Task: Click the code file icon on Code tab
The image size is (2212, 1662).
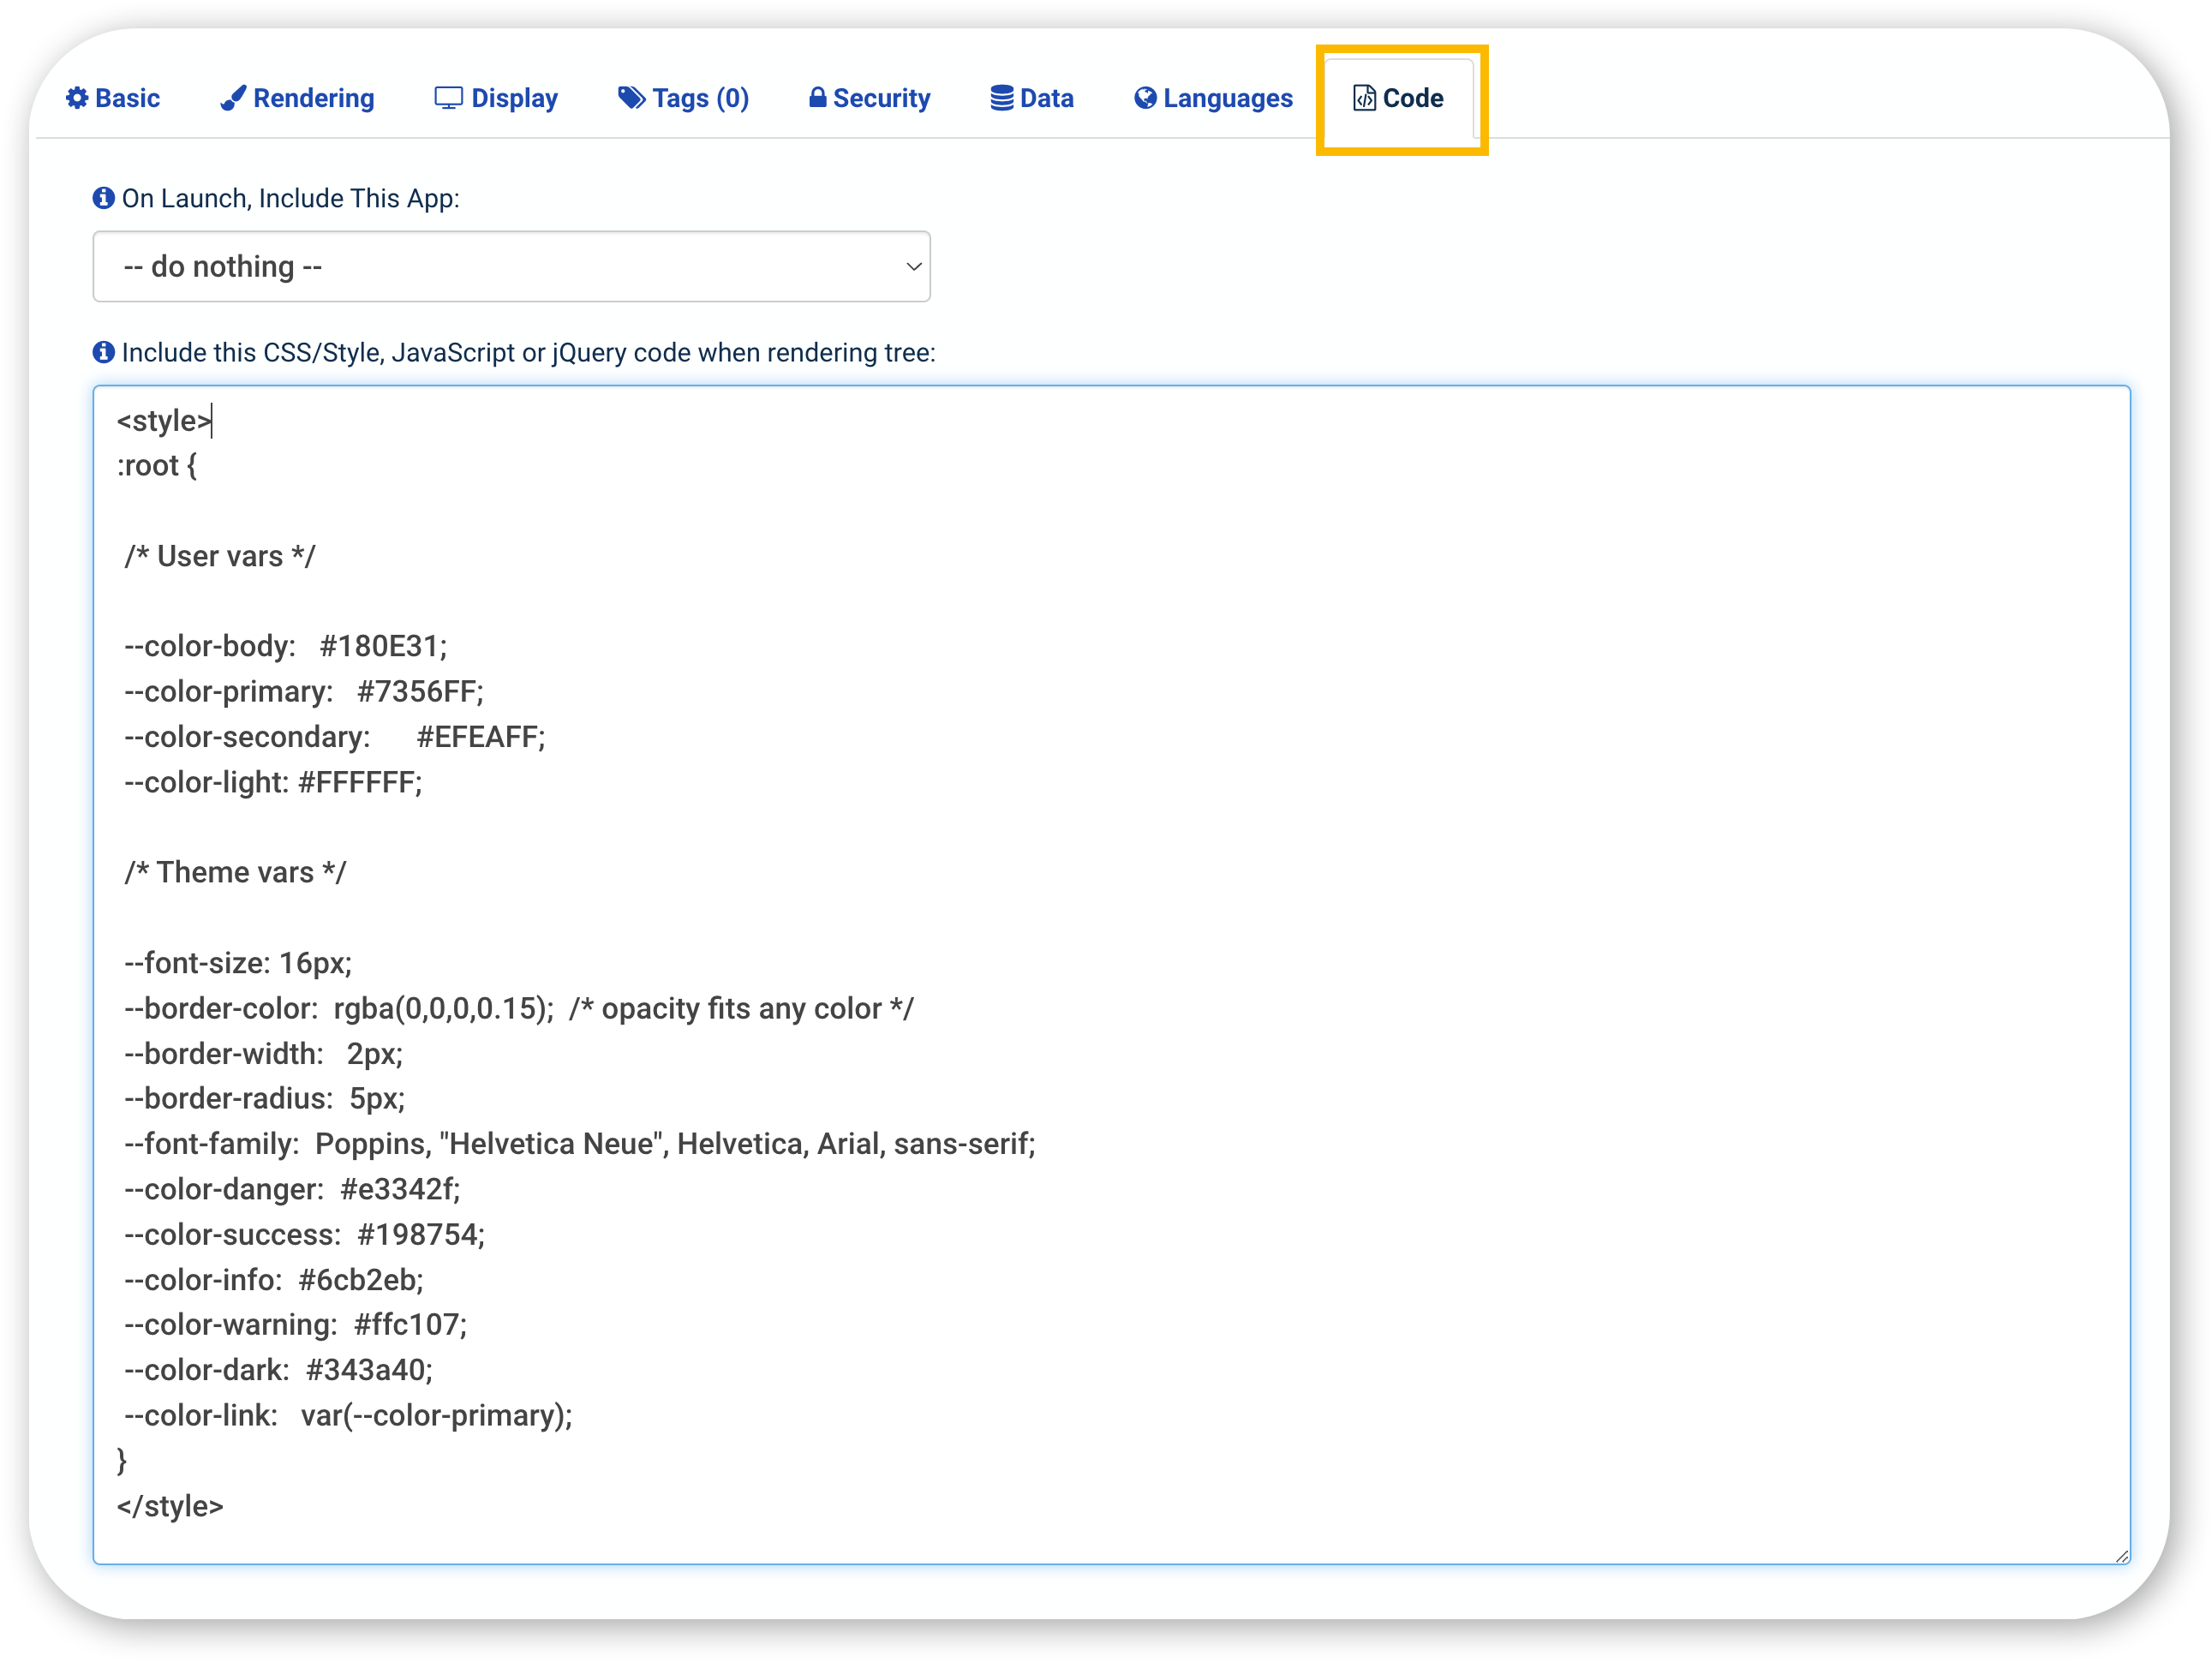Action: pyautogui.click(x=1364, y=98)
